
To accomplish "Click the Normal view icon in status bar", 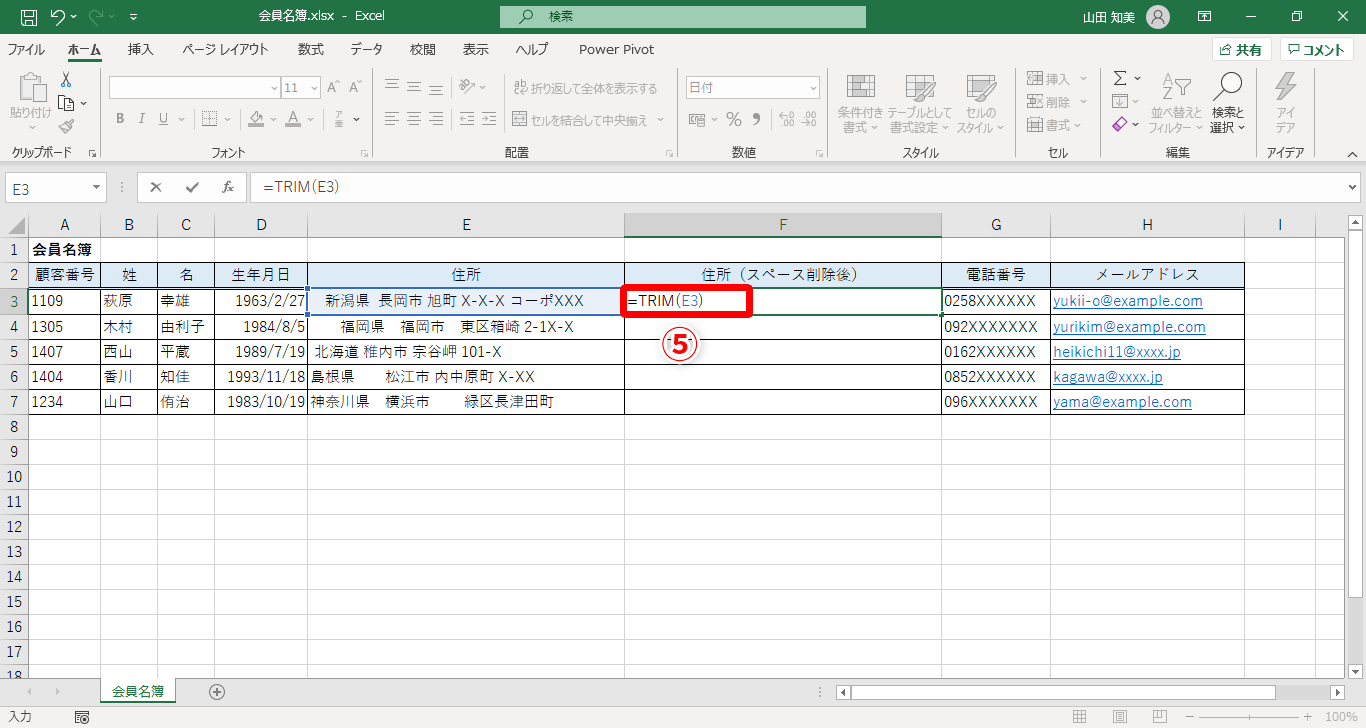I will point(1079,717).
